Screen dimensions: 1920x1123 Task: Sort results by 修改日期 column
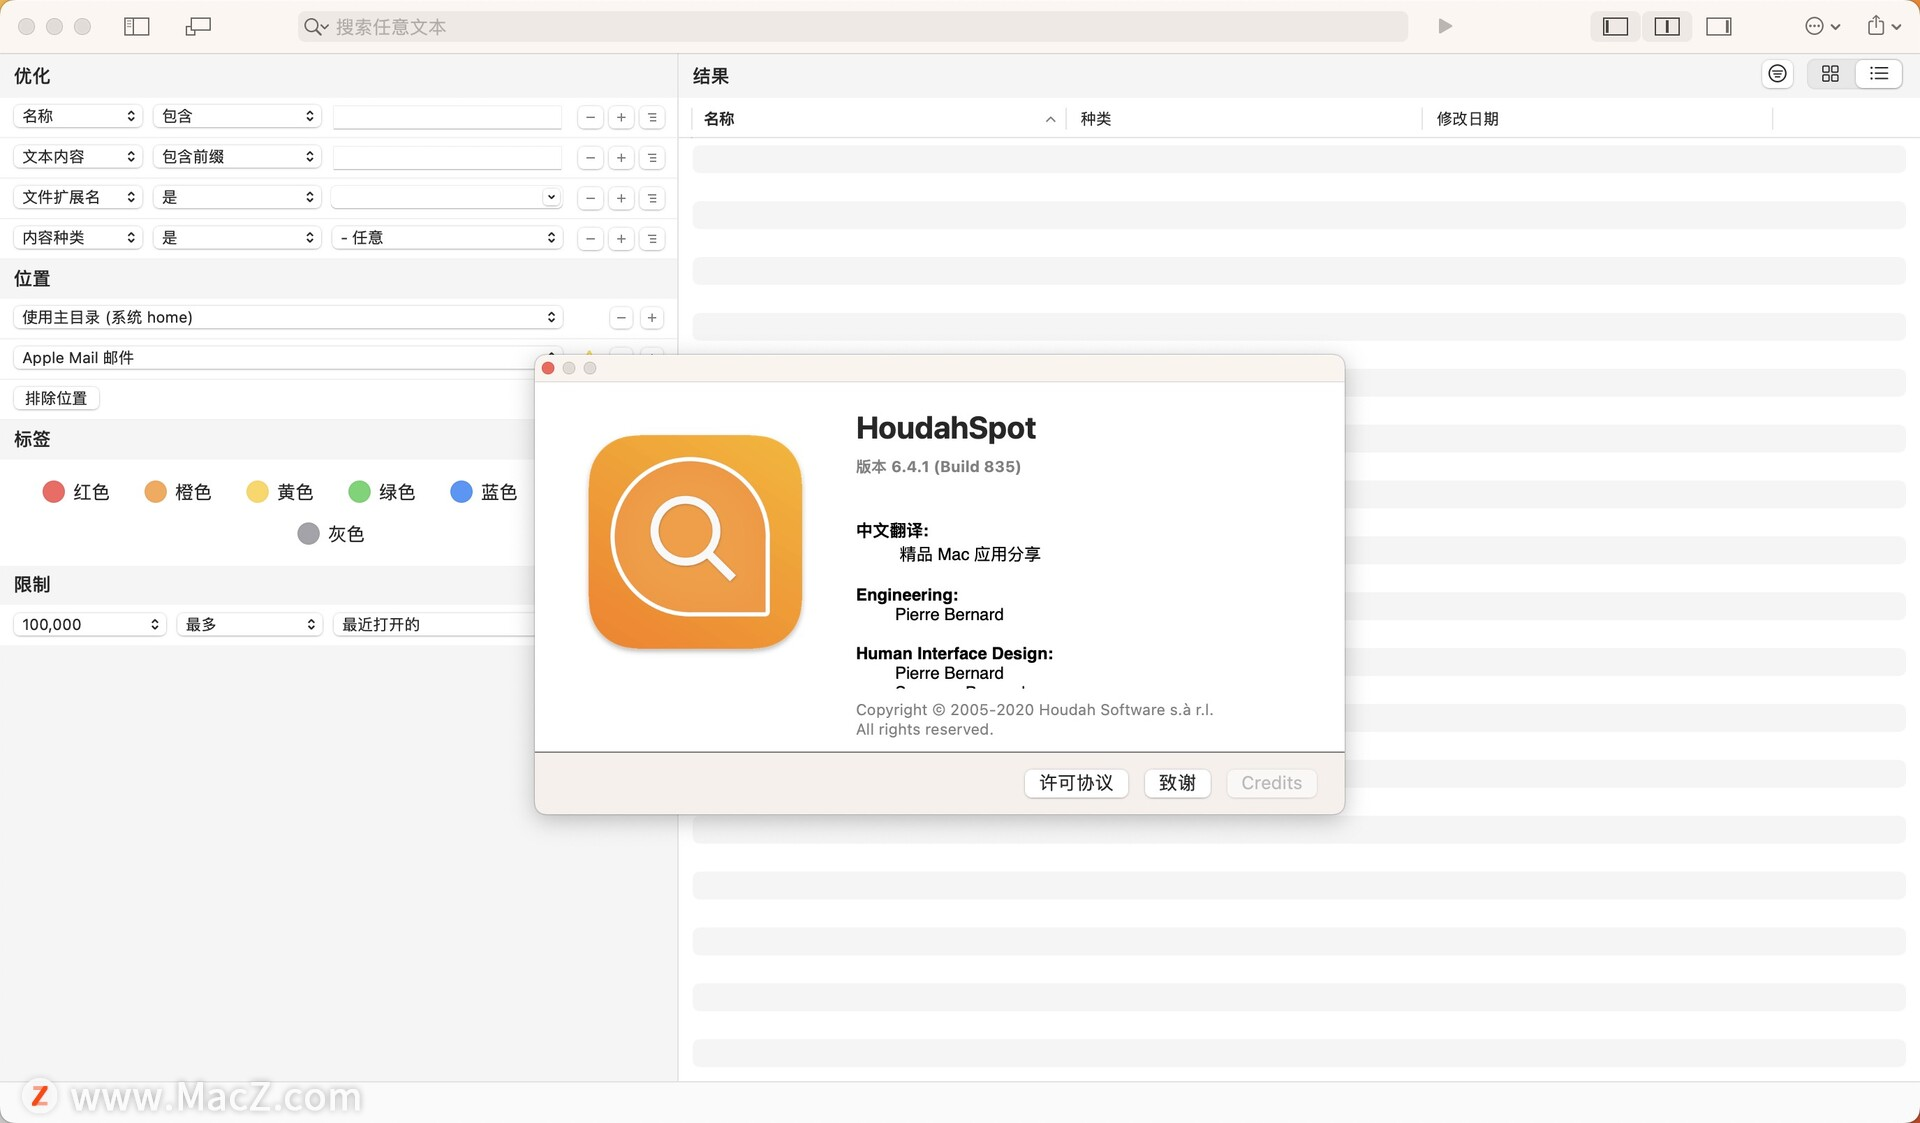(x=1597, y=119)
